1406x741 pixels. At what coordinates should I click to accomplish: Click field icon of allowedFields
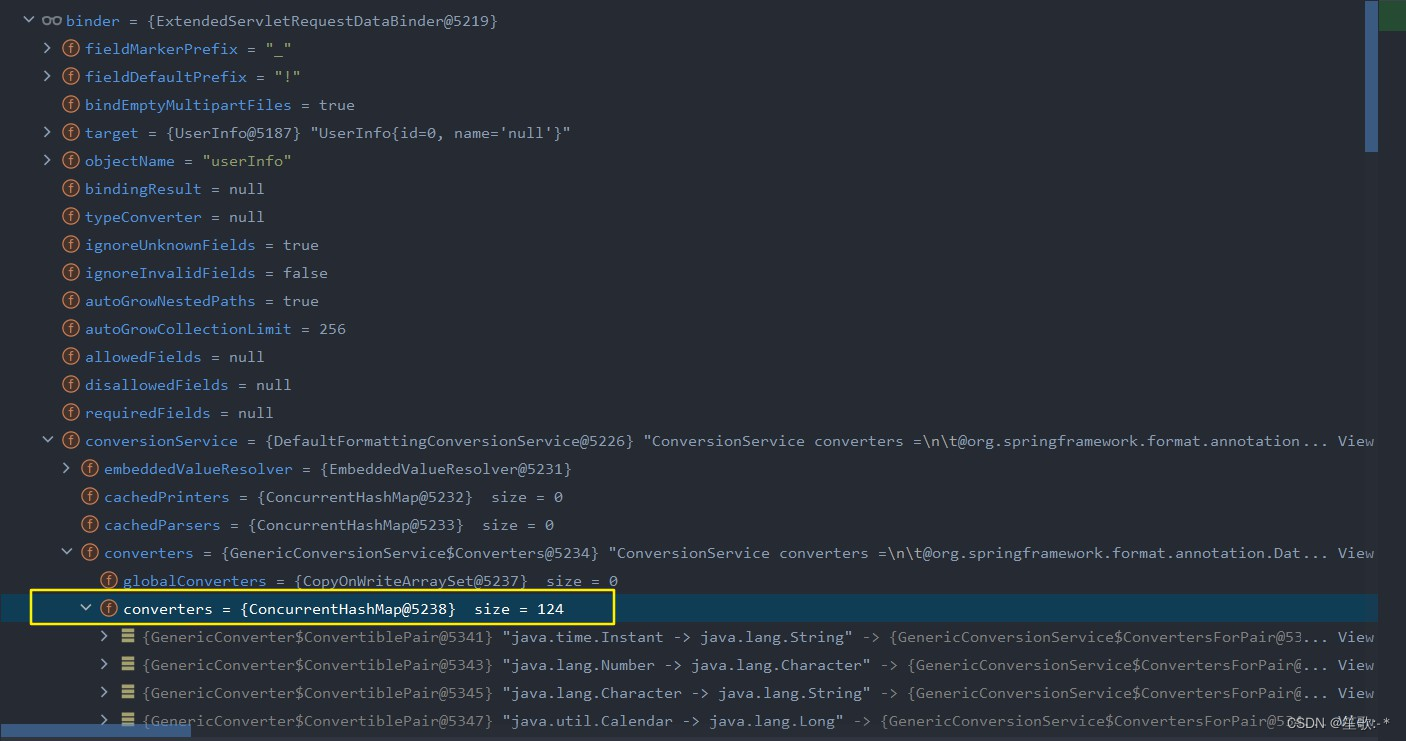click(70, 356)
